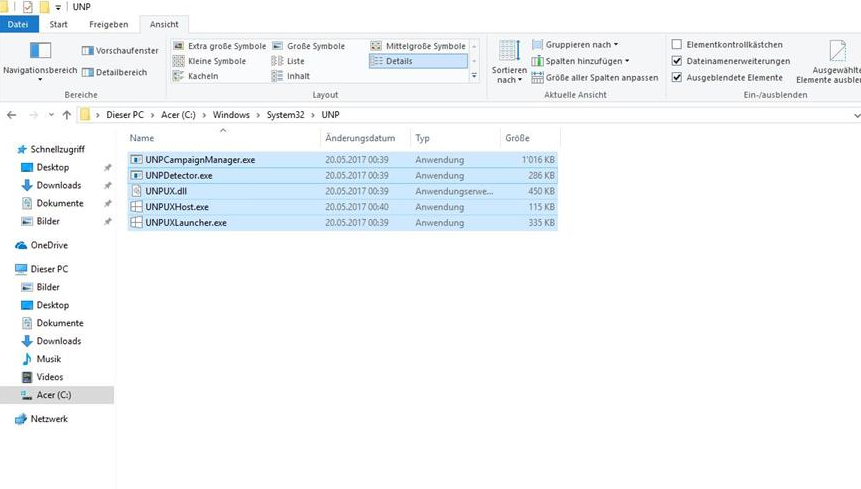This screenshot has height=489, width=861.
Task: Open the Datei menu tab
Action: [x=18, y=24]
